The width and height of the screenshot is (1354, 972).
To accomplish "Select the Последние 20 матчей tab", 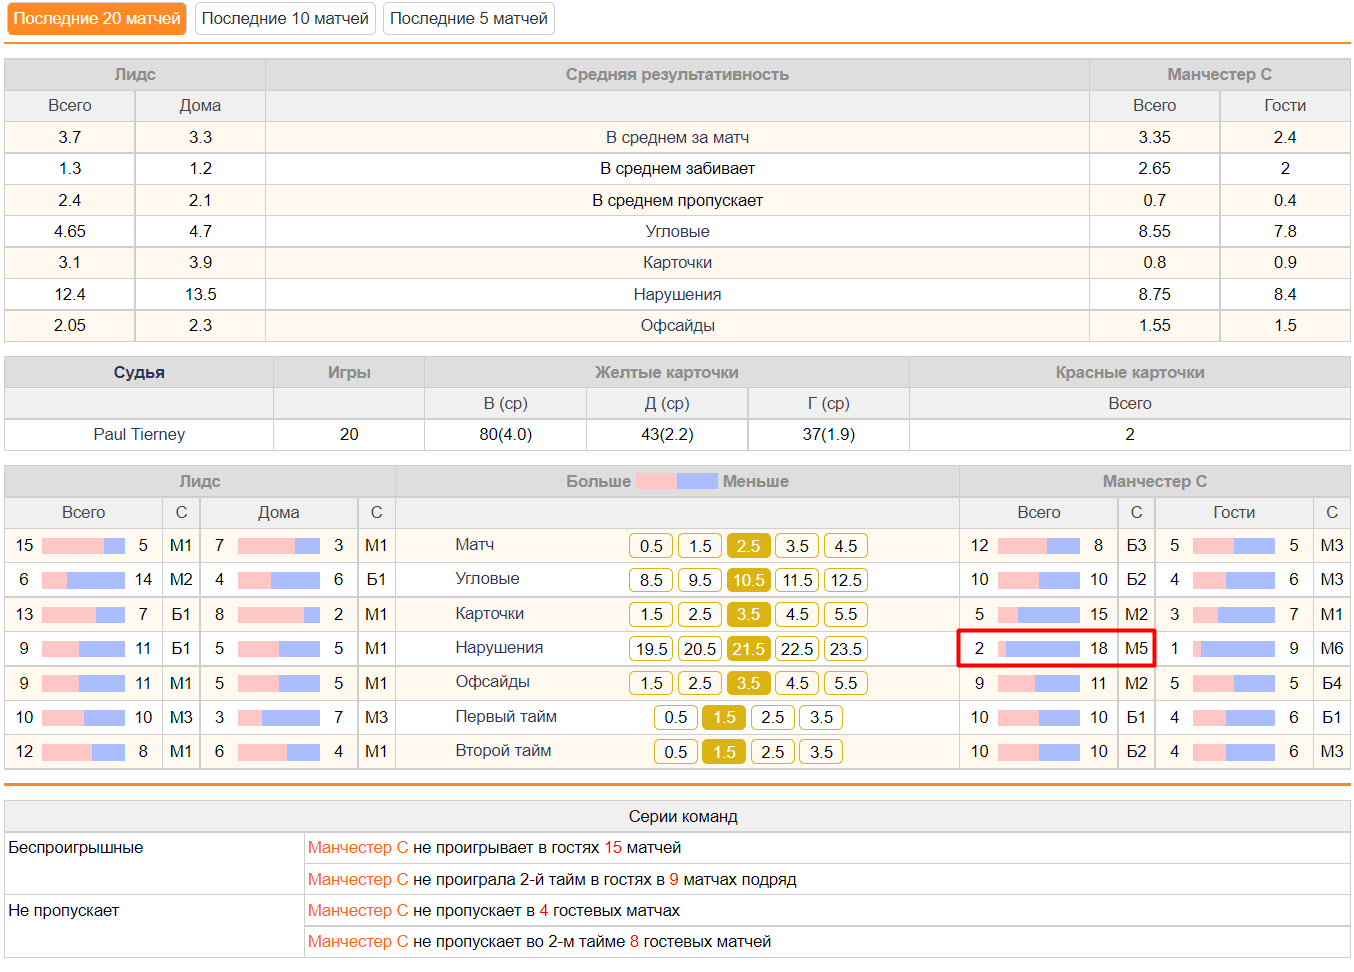I will pyautogui.click(x=97, y=19).
